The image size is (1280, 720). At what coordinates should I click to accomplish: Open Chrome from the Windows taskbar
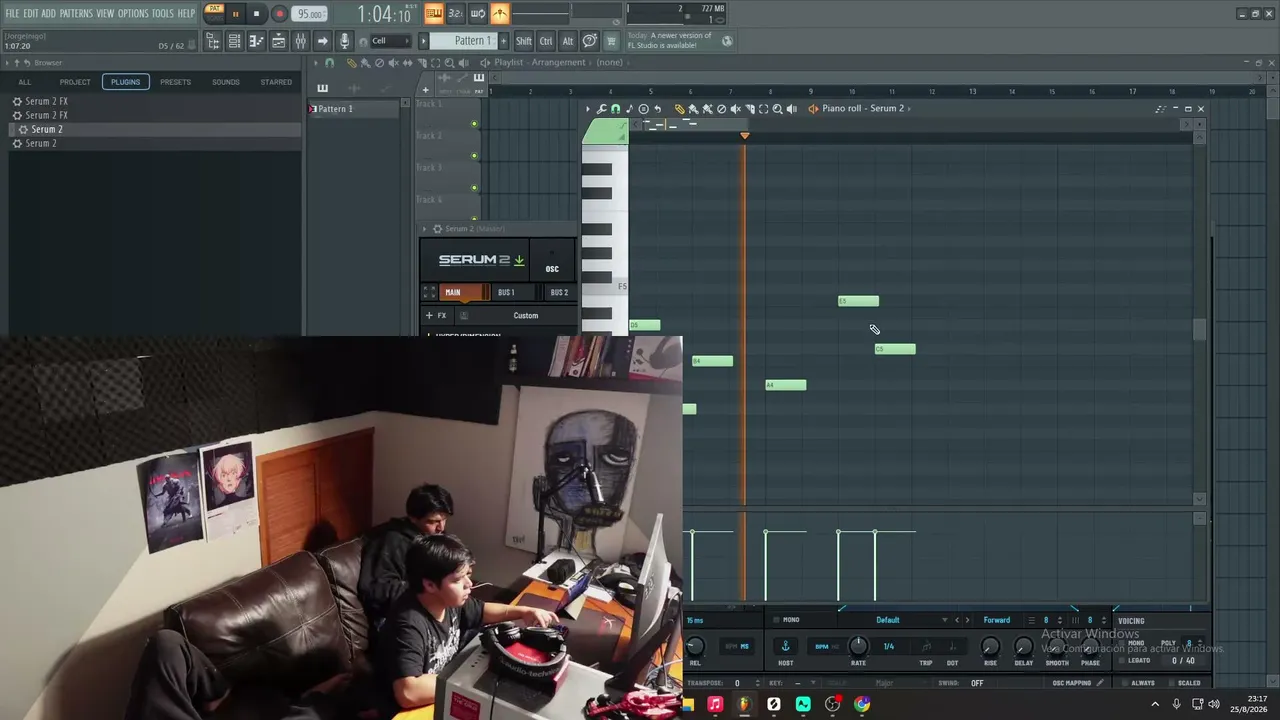click(862, 705)
